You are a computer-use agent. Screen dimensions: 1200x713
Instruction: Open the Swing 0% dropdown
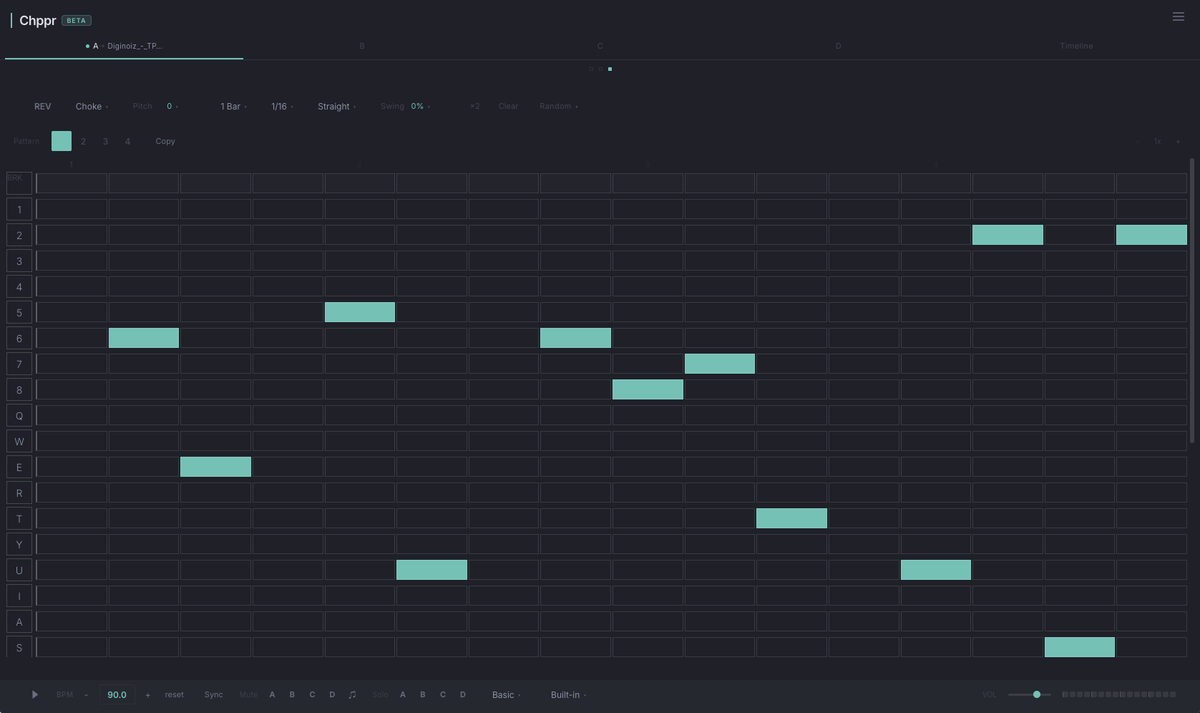[420, 106]
